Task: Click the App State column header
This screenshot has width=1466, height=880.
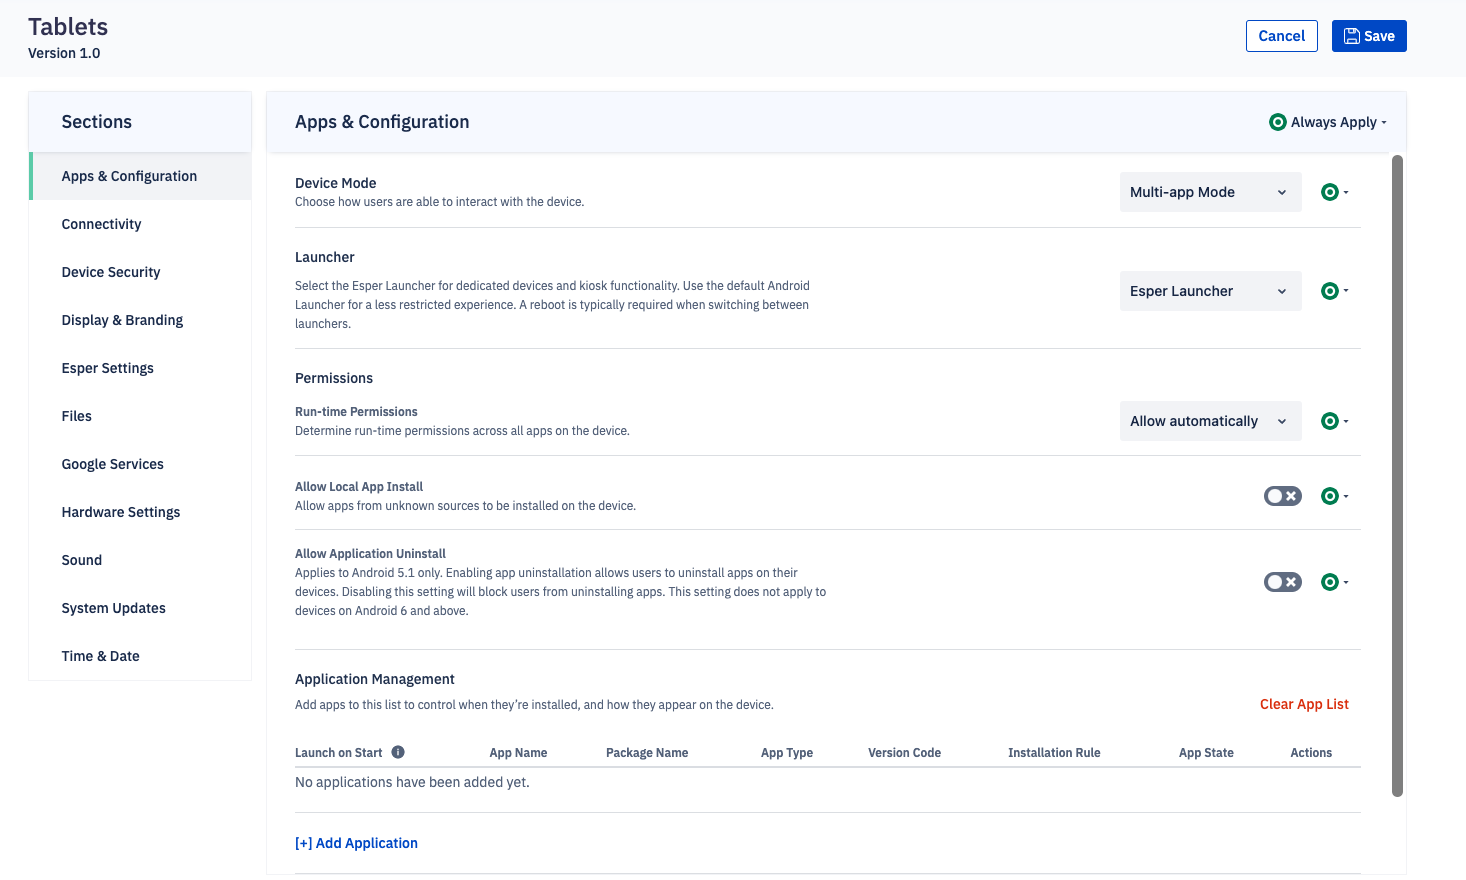Action: [1206, 753]
